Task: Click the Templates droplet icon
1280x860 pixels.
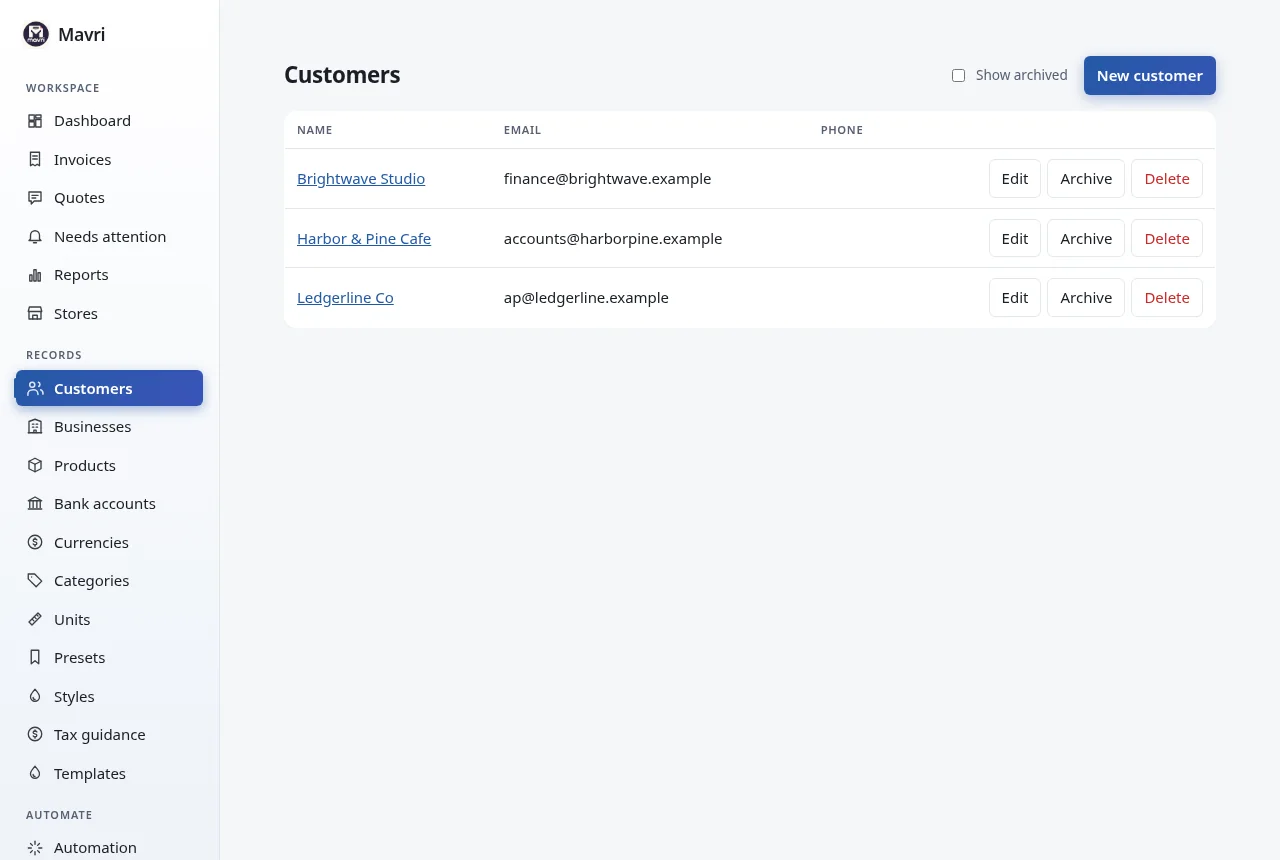Action: pyautogui.click(x=35, y=773)
